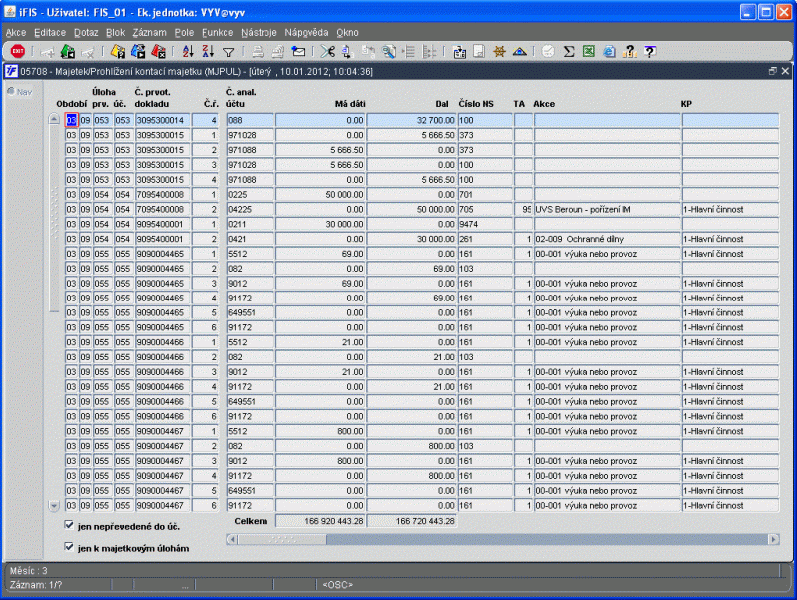
Task: Click document number cell 3095300014
Action: point(162,121)
